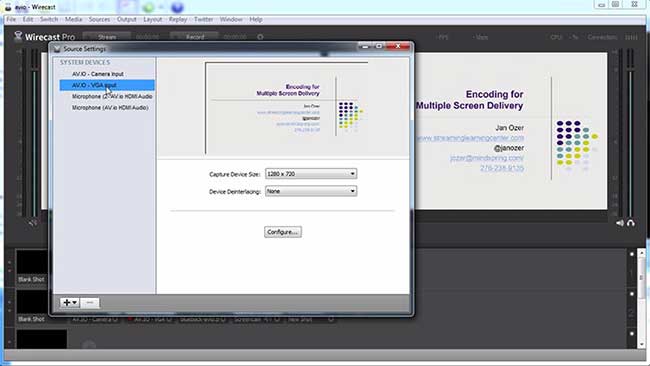The width and height of the screenshot is (650, 366).
Task: Select AV.IO - Camera Input device
Action: click(x=98, y=74)
